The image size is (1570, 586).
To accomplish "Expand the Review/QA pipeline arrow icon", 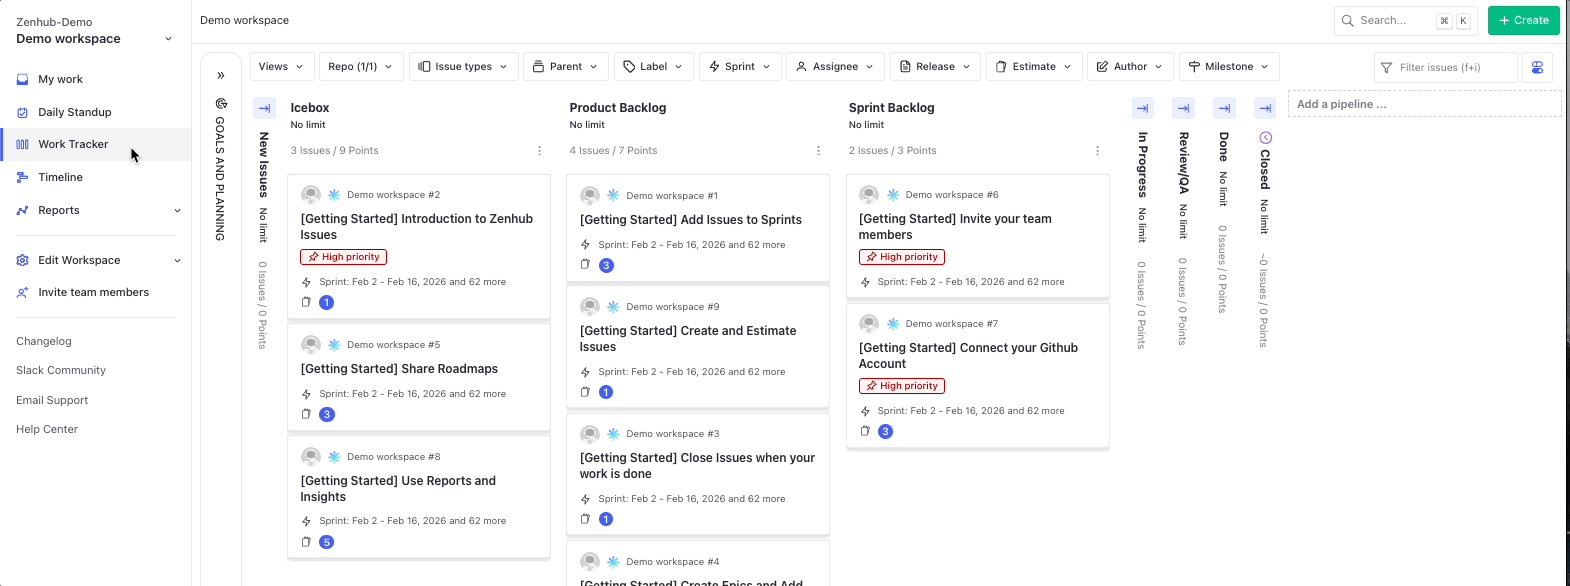I will [x=1184, y=108].
